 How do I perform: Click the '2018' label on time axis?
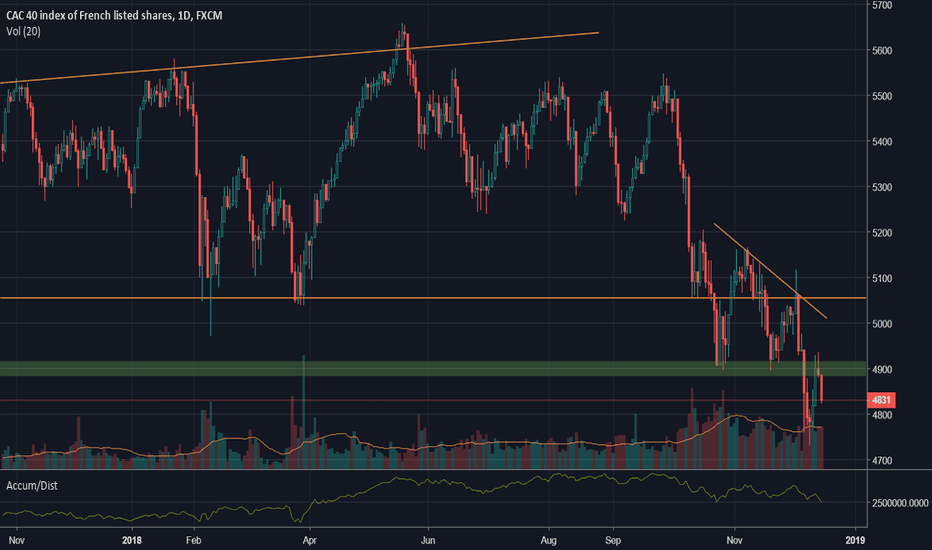(x=132, y=540)
